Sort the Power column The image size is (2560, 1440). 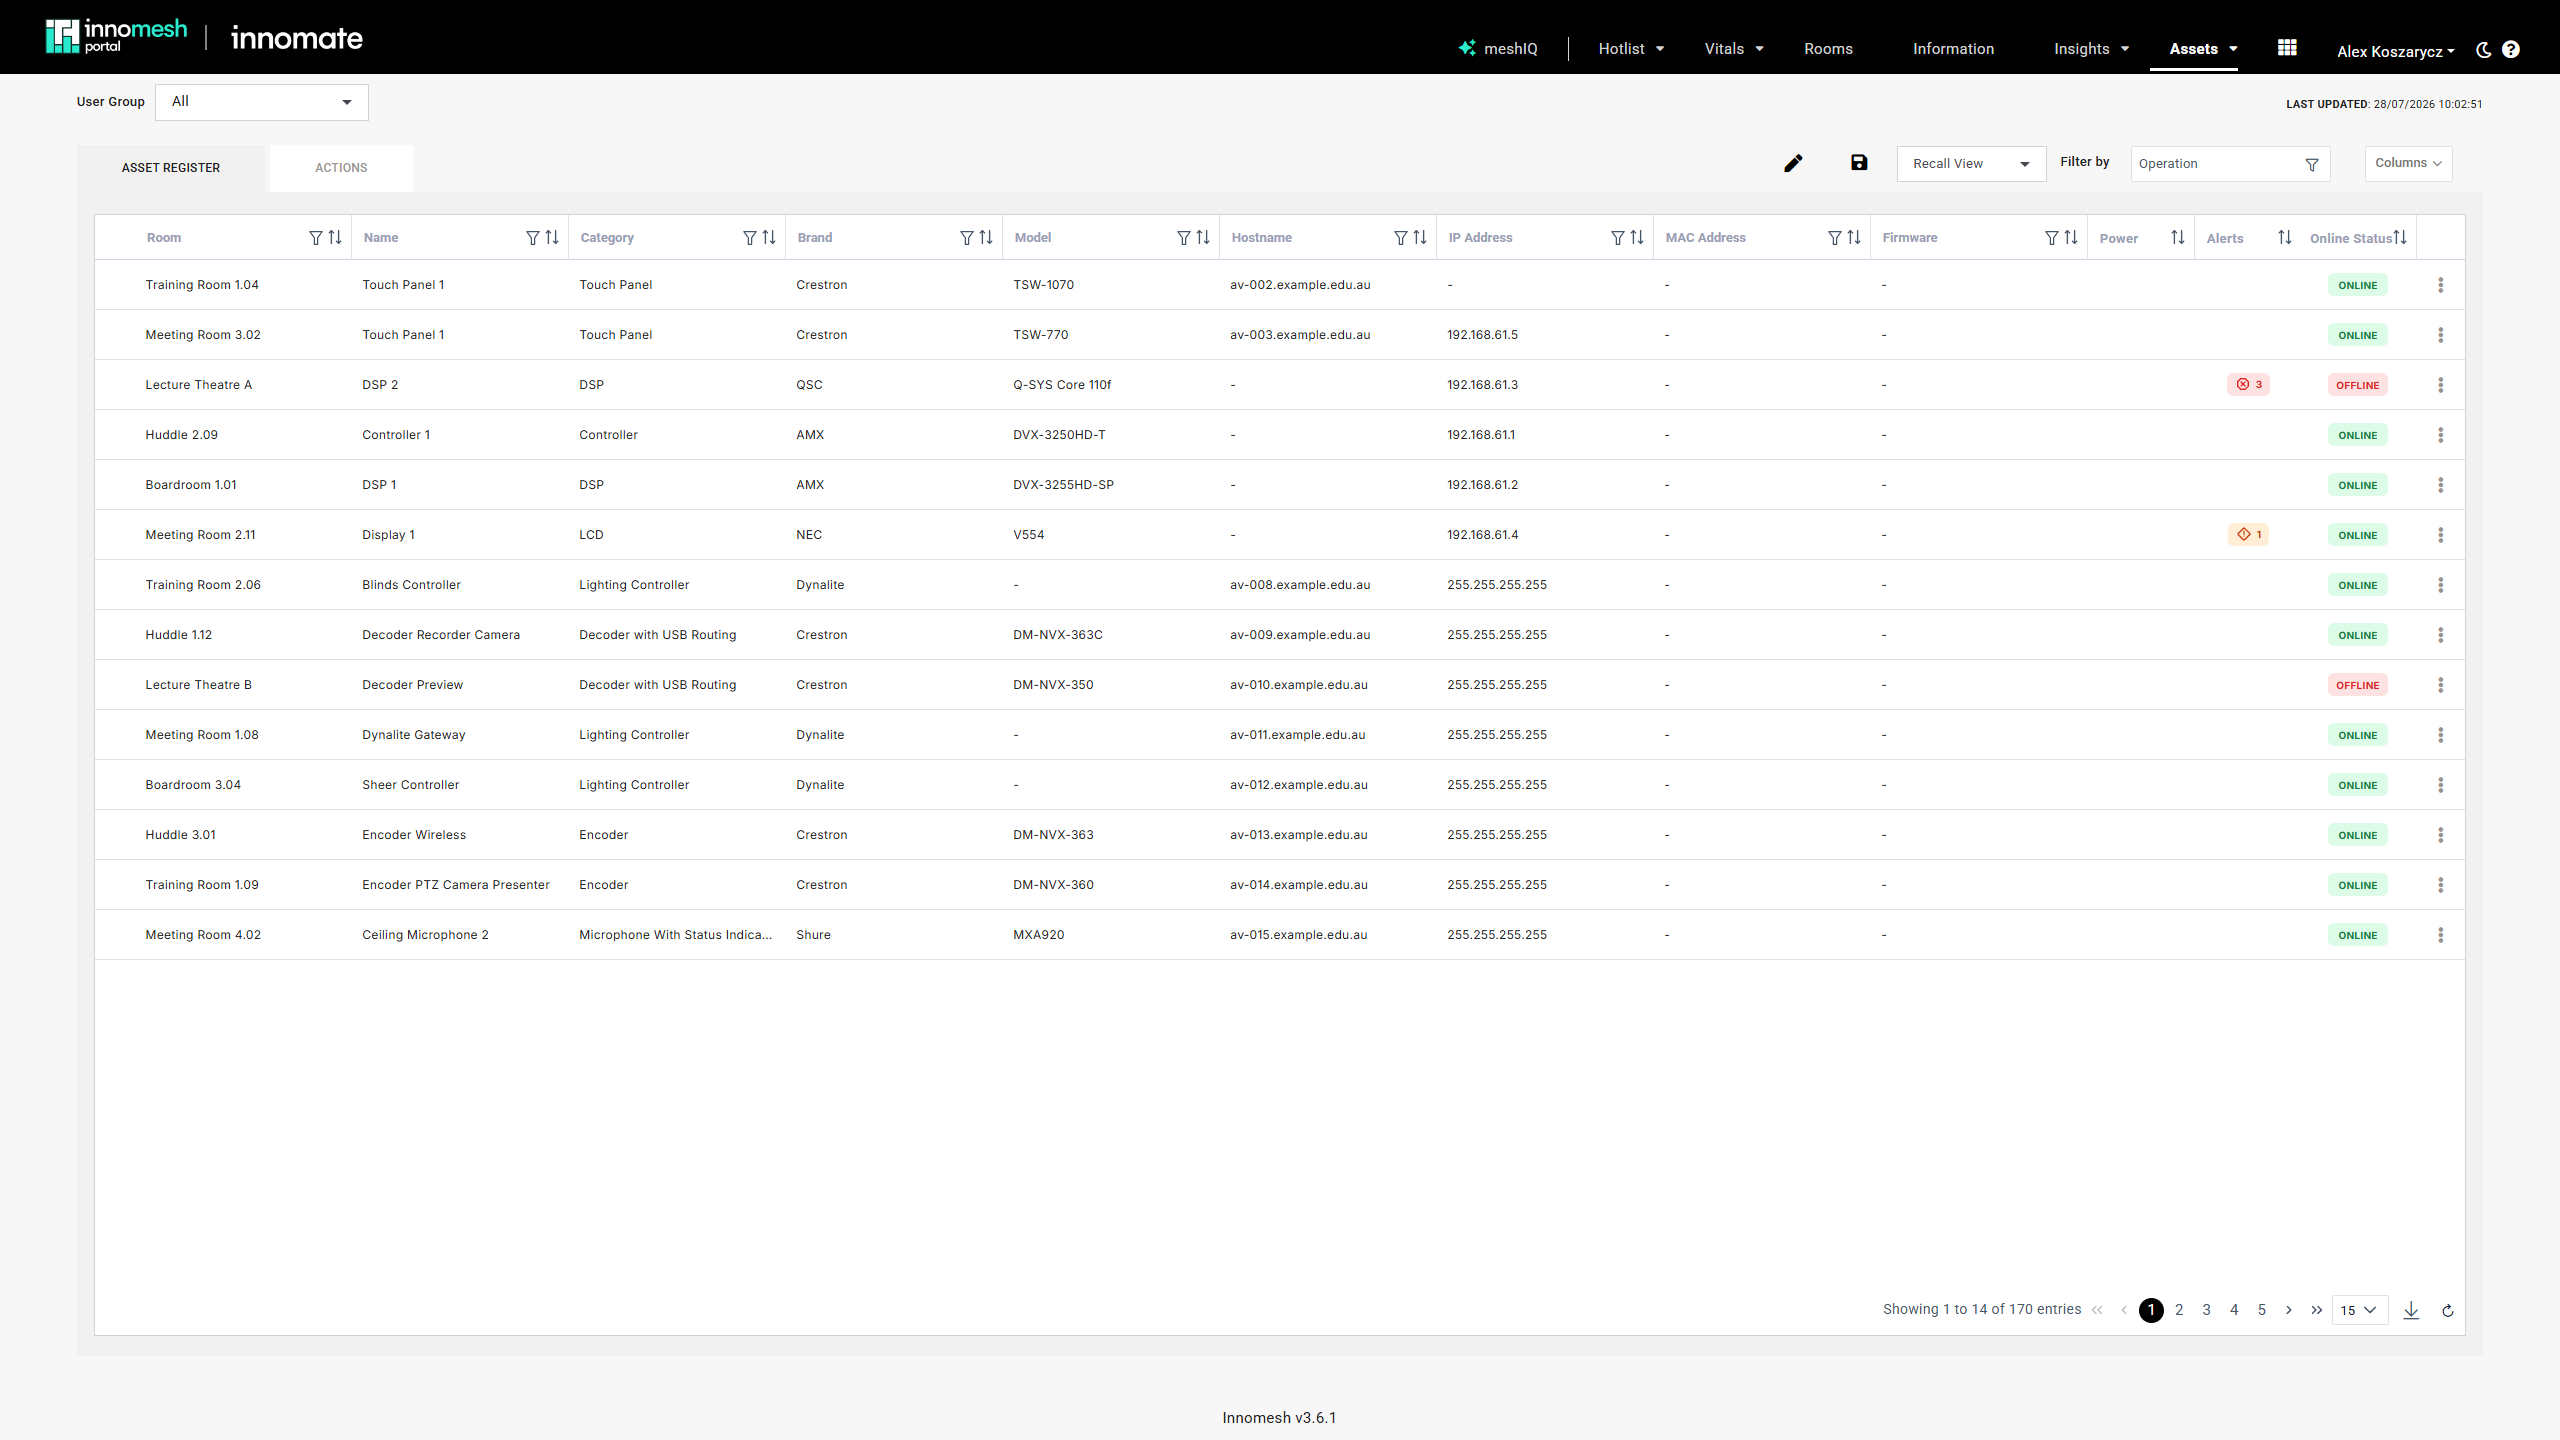click(x=2178, y=237)
